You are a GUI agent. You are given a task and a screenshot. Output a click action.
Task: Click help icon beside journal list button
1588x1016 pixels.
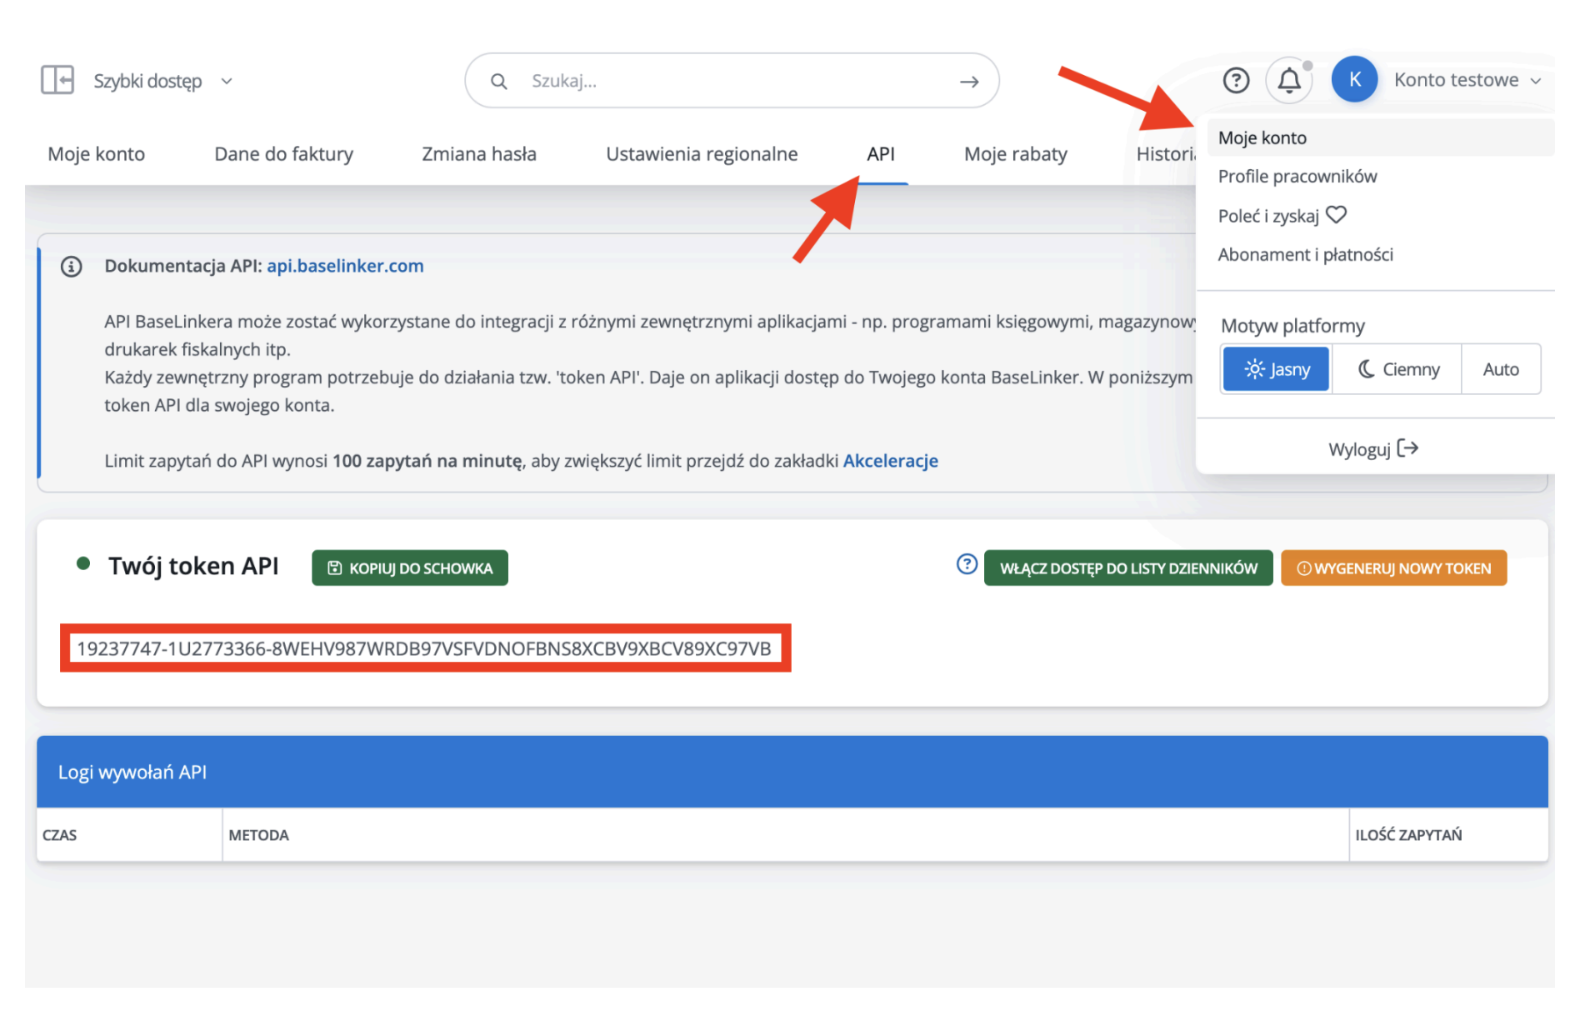(x=966, y=564)
